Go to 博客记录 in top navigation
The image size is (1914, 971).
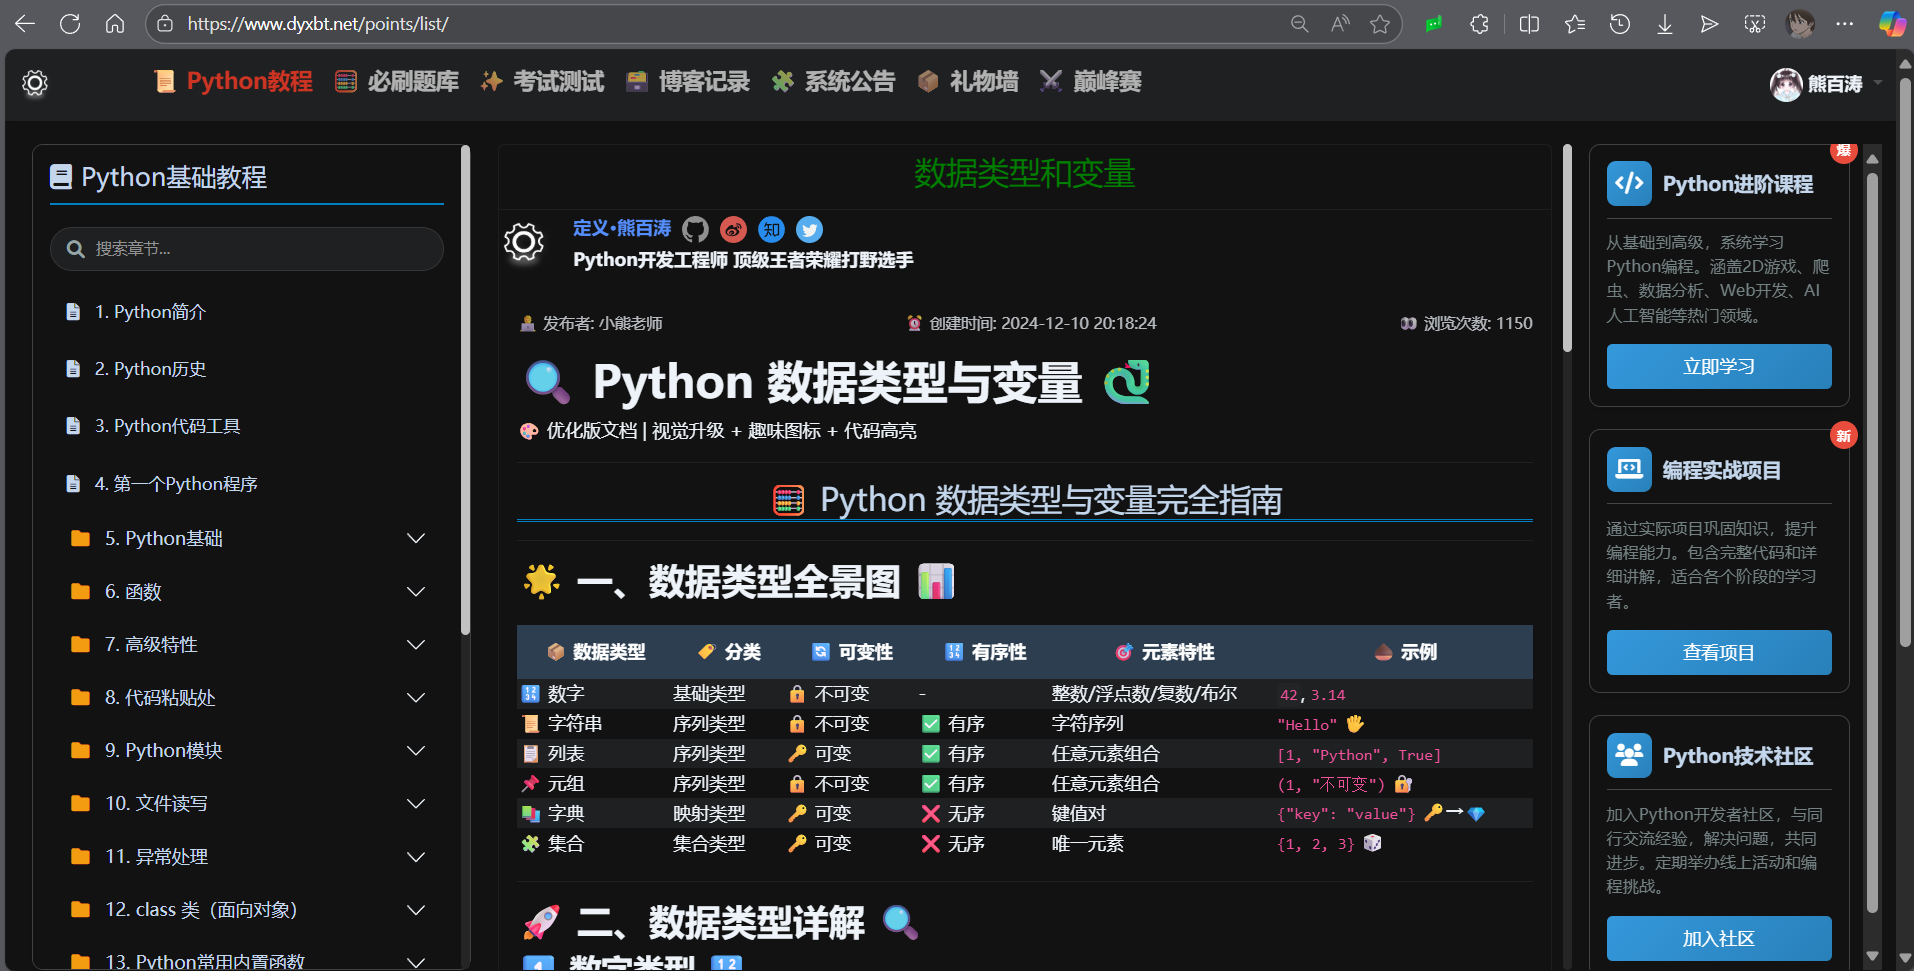[x=688, y=82]
